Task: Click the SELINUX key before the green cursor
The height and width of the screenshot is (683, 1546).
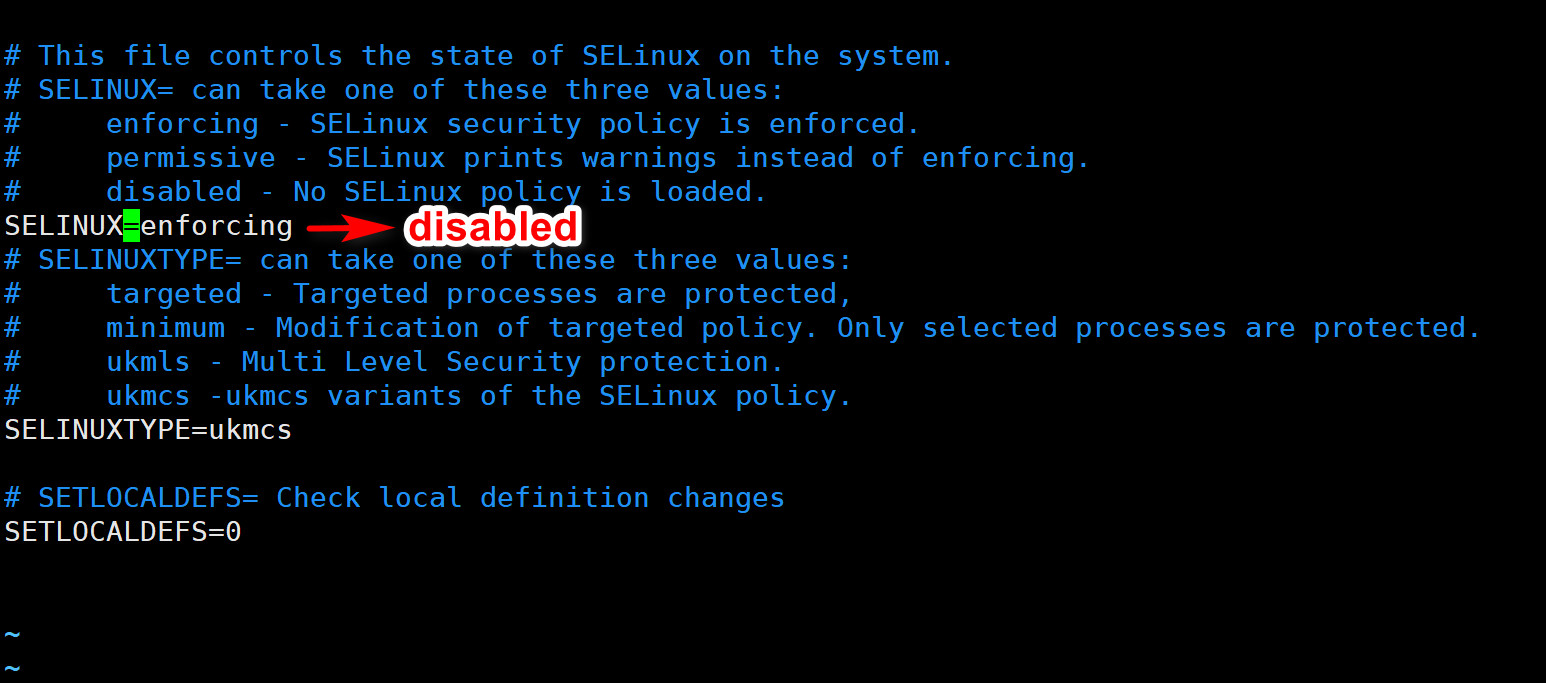Action: tap(63, 226)
